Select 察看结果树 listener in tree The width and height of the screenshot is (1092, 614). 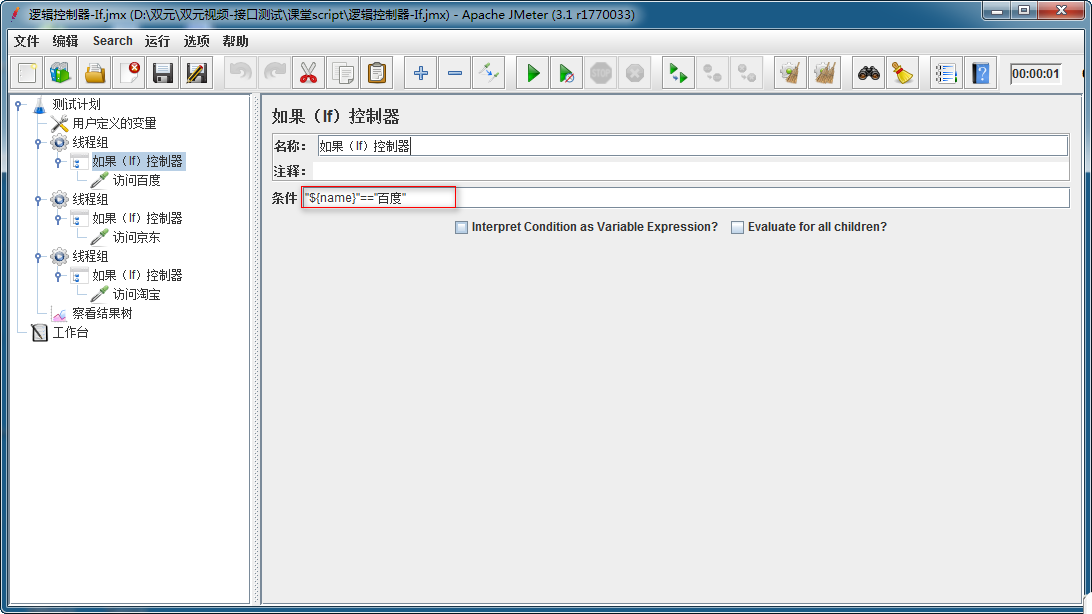point(102,313)
